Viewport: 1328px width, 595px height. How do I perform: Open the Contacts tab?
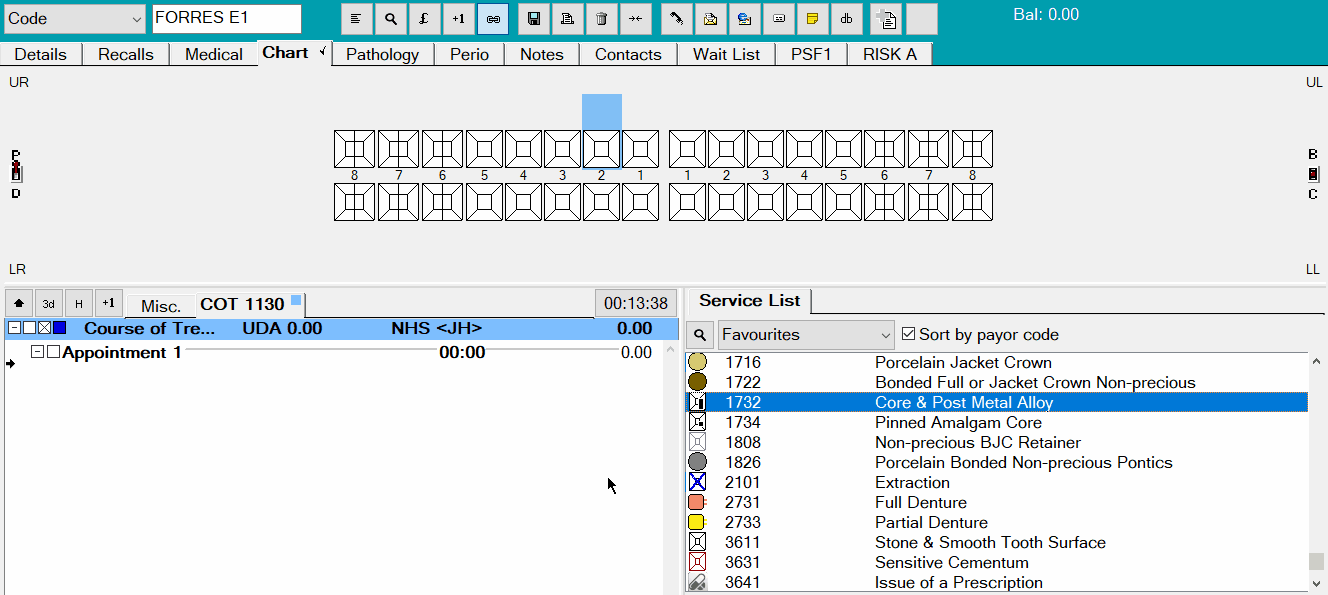[628, 54]
